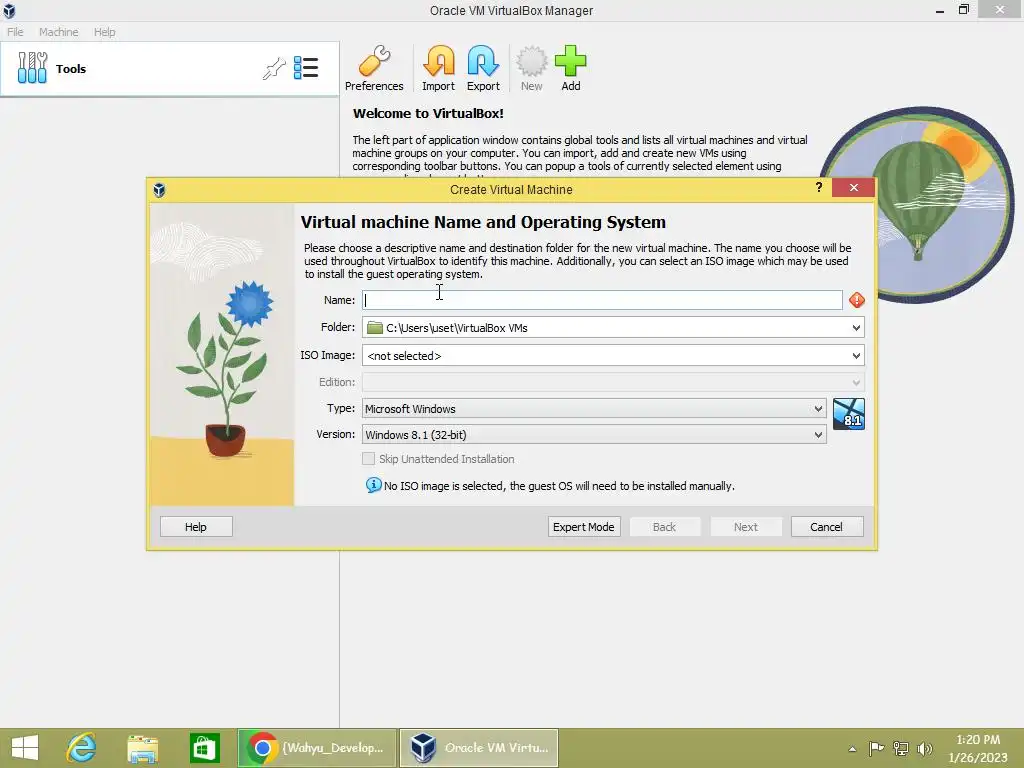Launch Internet Explorer from taskbar

click(82, 748)
